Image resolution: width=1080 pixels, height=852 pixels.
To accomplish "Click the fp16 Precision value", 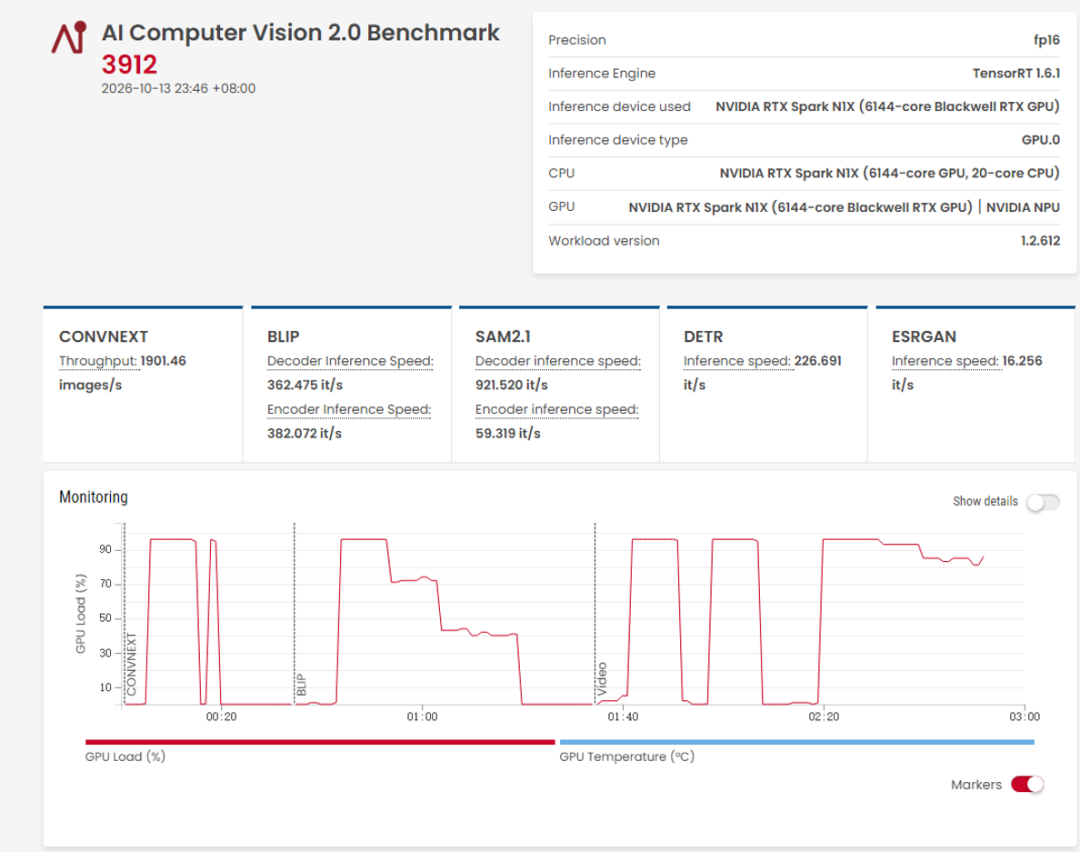I will (1046, 40).
